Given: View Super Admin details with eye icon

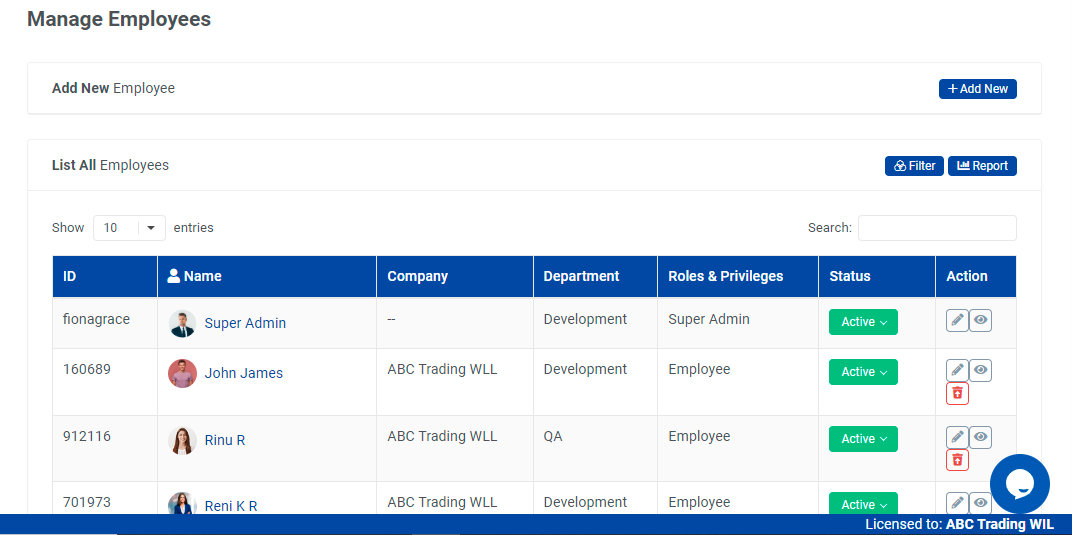Looking at the screenshot, I should click(x=981, y=320).
